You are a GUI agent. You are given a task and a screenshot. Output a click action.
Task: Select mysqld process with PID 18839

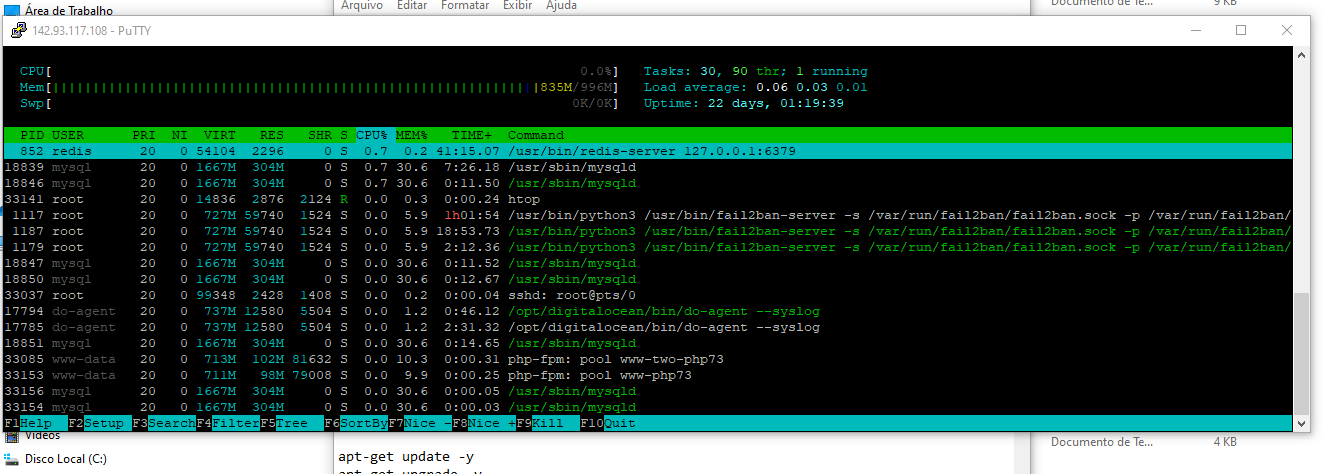pyautogui.click(x=648, y=167)
